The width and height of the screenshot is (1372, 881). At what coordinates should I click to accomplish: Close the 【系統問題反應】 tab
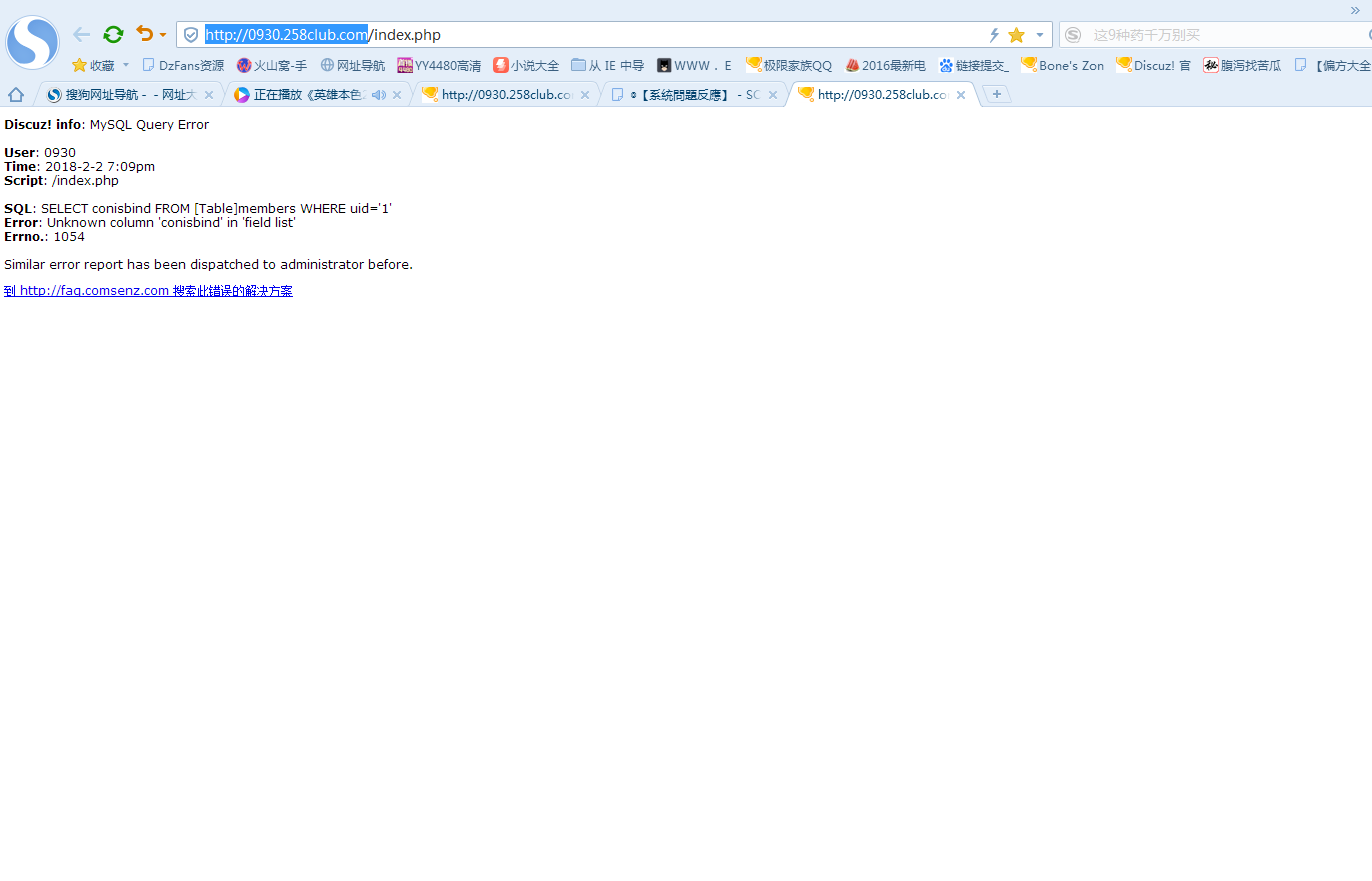pyautogui.click(x=773, y=95)
